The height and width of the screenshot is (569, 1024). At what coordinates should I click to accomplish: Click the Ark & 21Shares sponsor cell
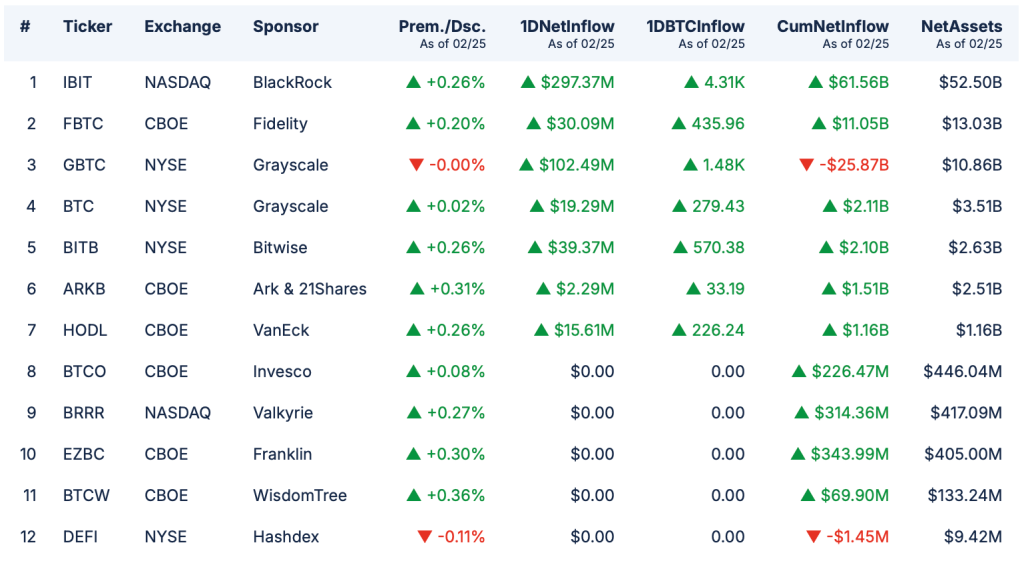[x=309, y=289]
